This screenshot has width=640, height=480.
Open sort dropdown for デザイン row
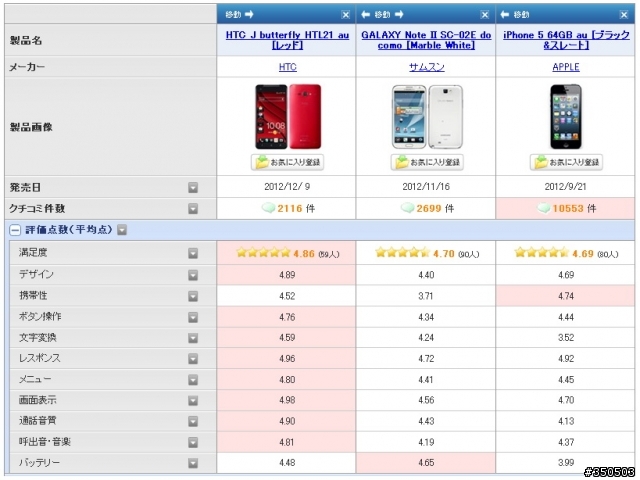click(x=193, y=275)
